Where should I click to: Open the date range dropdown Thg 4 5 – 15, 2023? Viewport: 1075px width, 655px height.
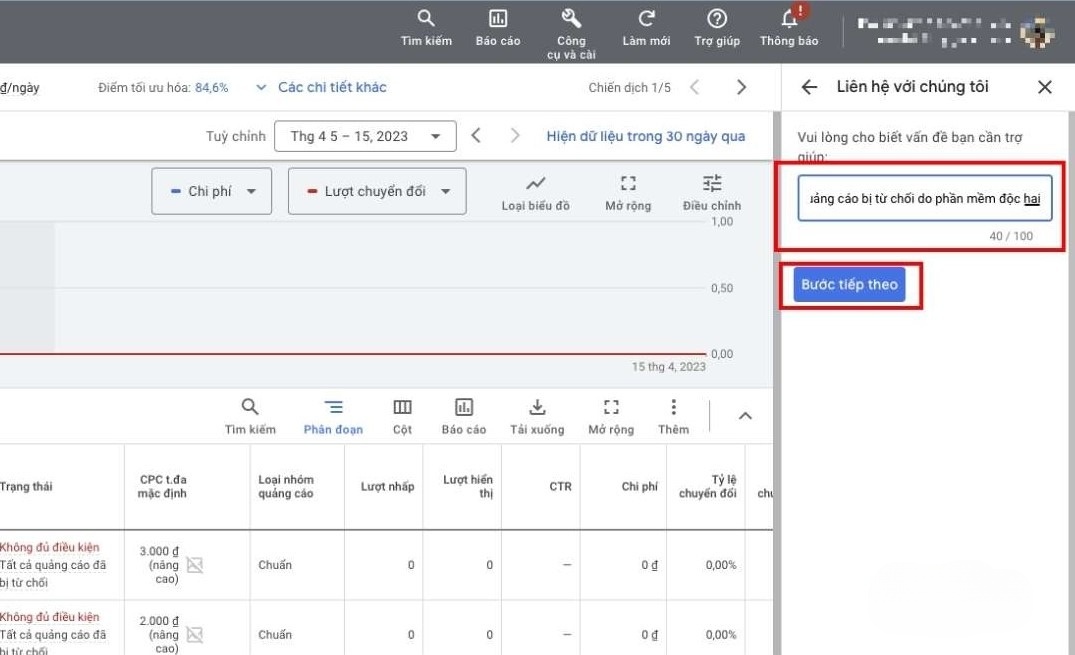(x=365, y=136)
